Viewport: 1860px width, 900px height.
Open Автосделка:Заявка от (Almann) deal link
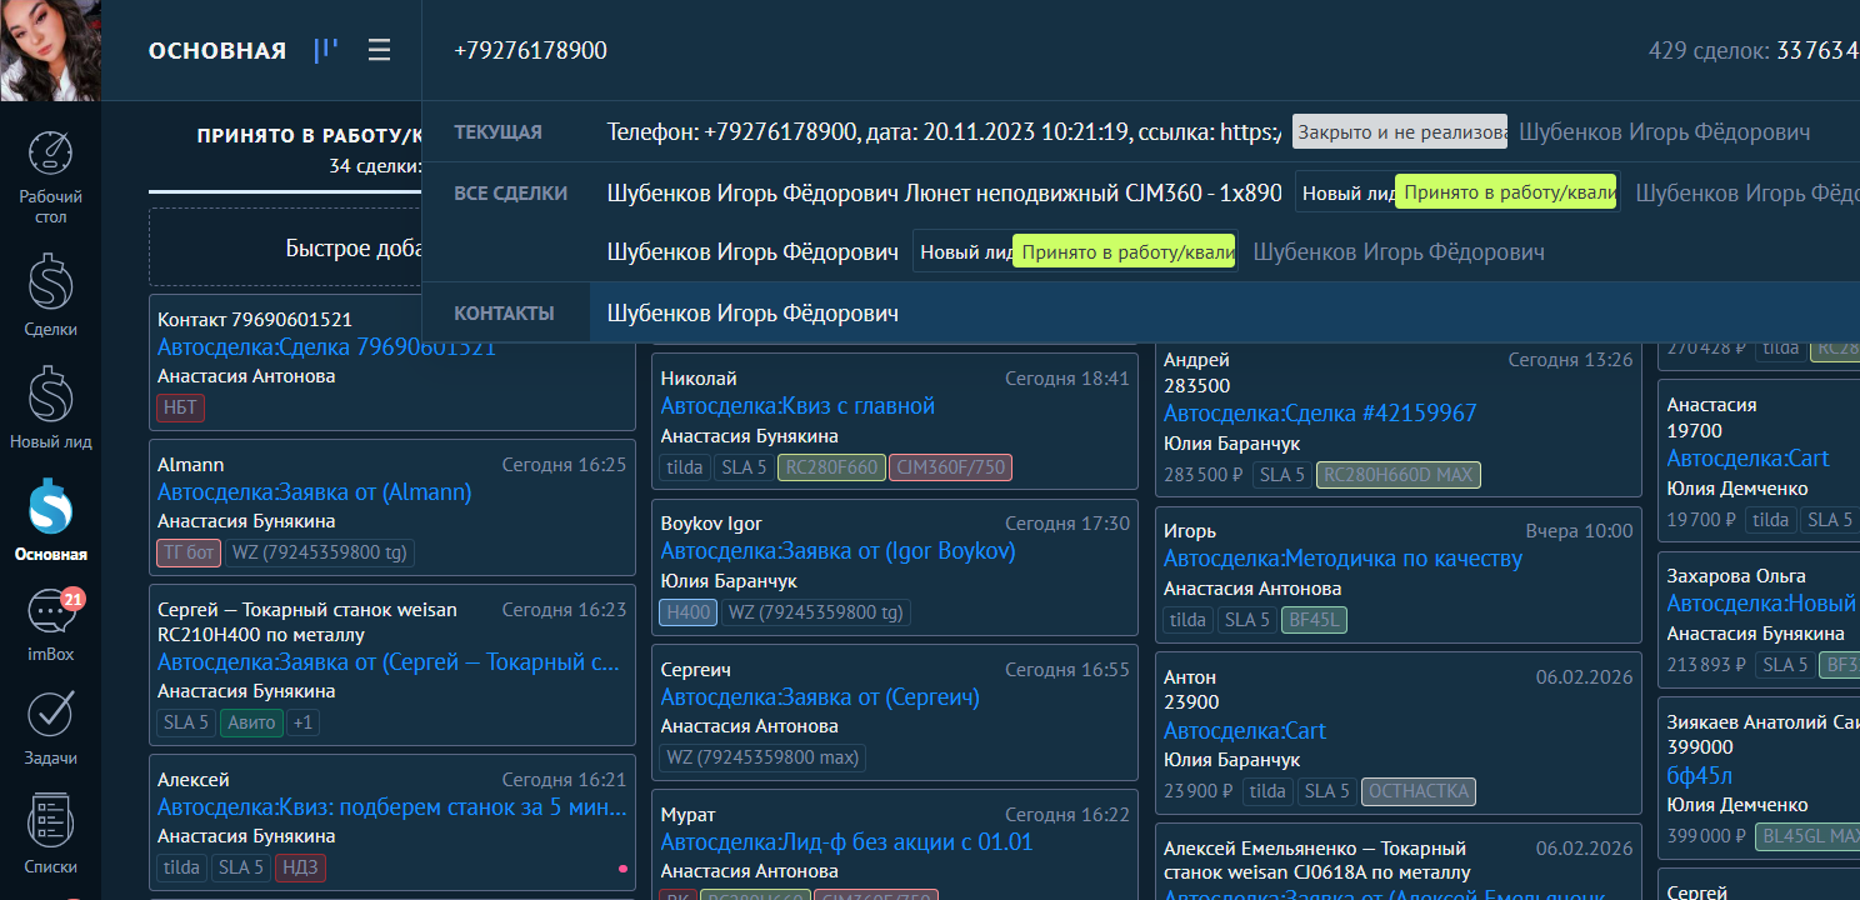click(x=314, y=492)
